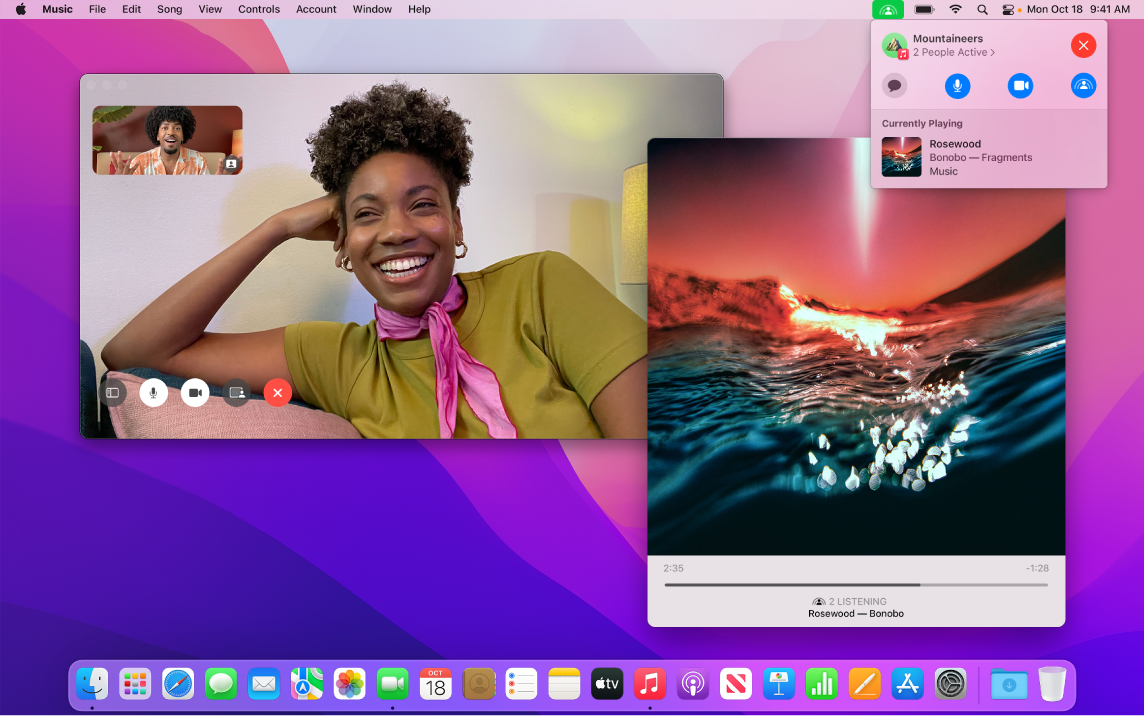Viewport: 1144px width, 716px height.
Task: Mute the microphone in the FaceTime window
Action: (x=153, y=392)
